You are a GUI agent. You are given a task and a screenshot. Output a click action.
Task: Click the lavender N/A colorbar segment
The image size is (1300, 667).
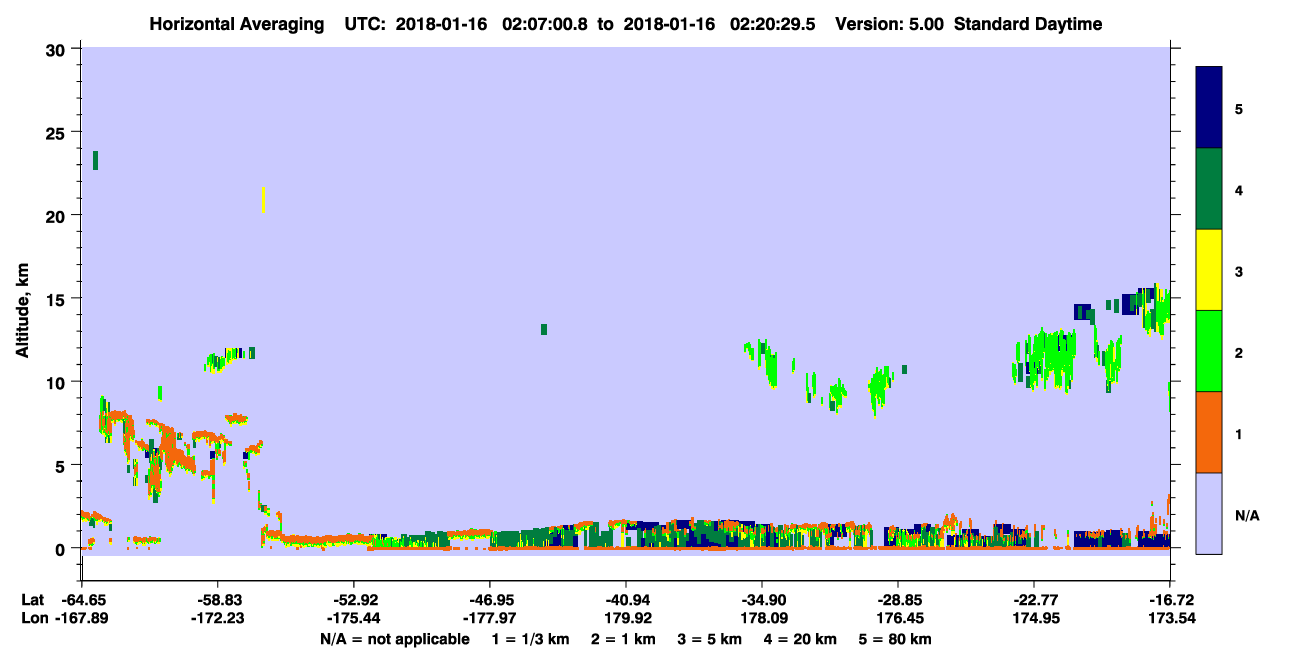pos(1209,512)
